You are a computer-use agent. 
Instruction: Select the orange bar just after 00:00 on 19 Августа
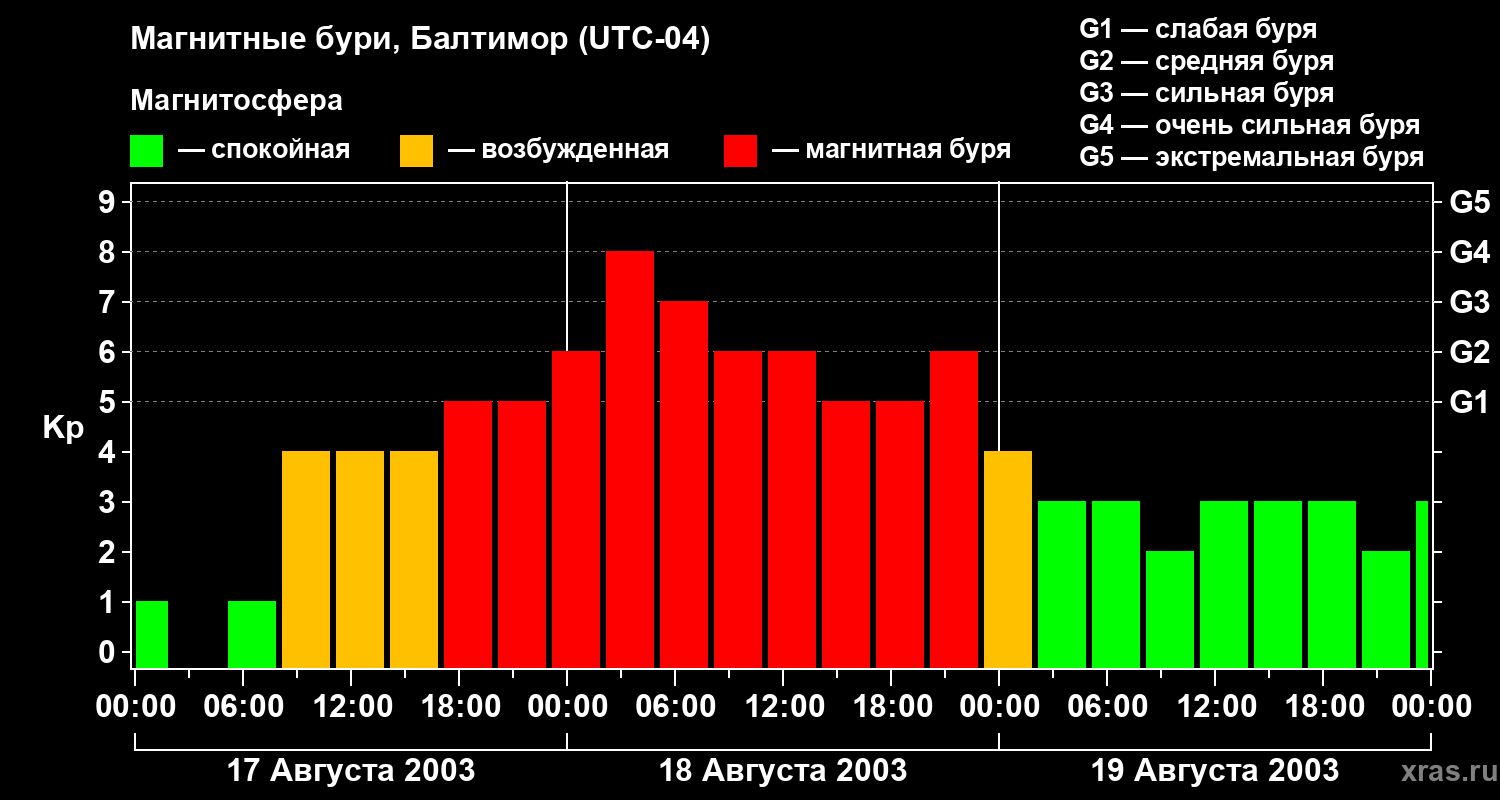pos(1008,560)
